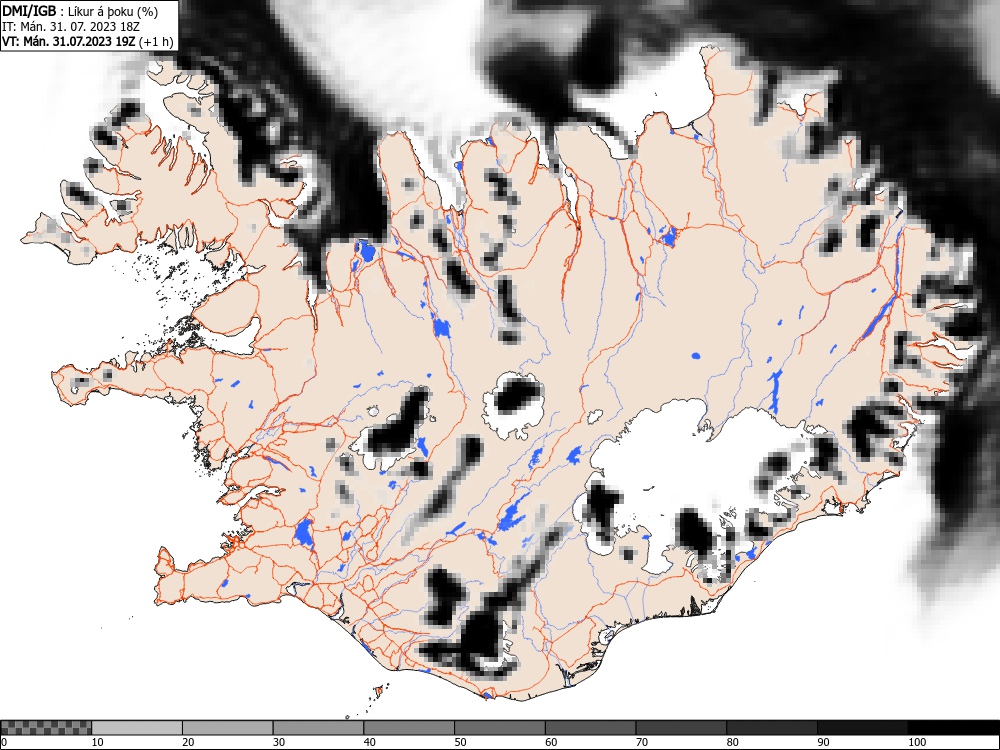The image size is (1000, 750).
Task: Click the legend label '60'
Action: click(550, 742)
